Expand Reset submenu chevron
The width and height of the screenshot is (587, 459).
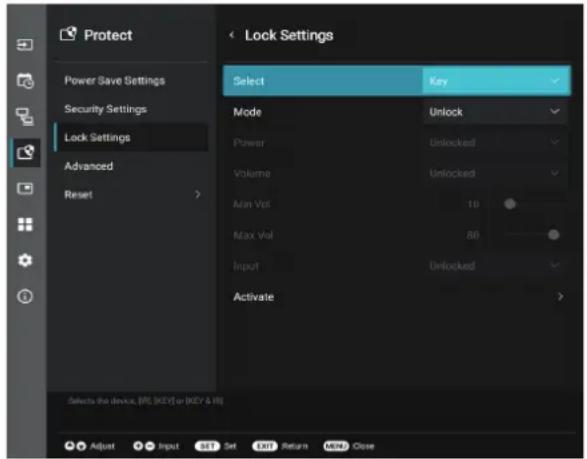(197, 194)
